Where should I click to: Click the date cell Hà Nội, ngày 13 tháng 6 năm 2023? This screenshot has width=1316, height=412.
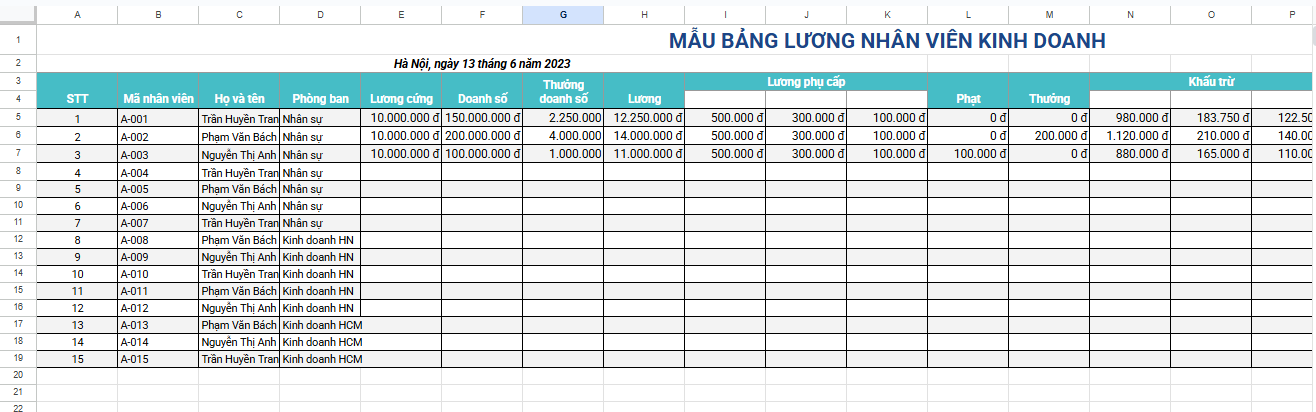point(483,64)
